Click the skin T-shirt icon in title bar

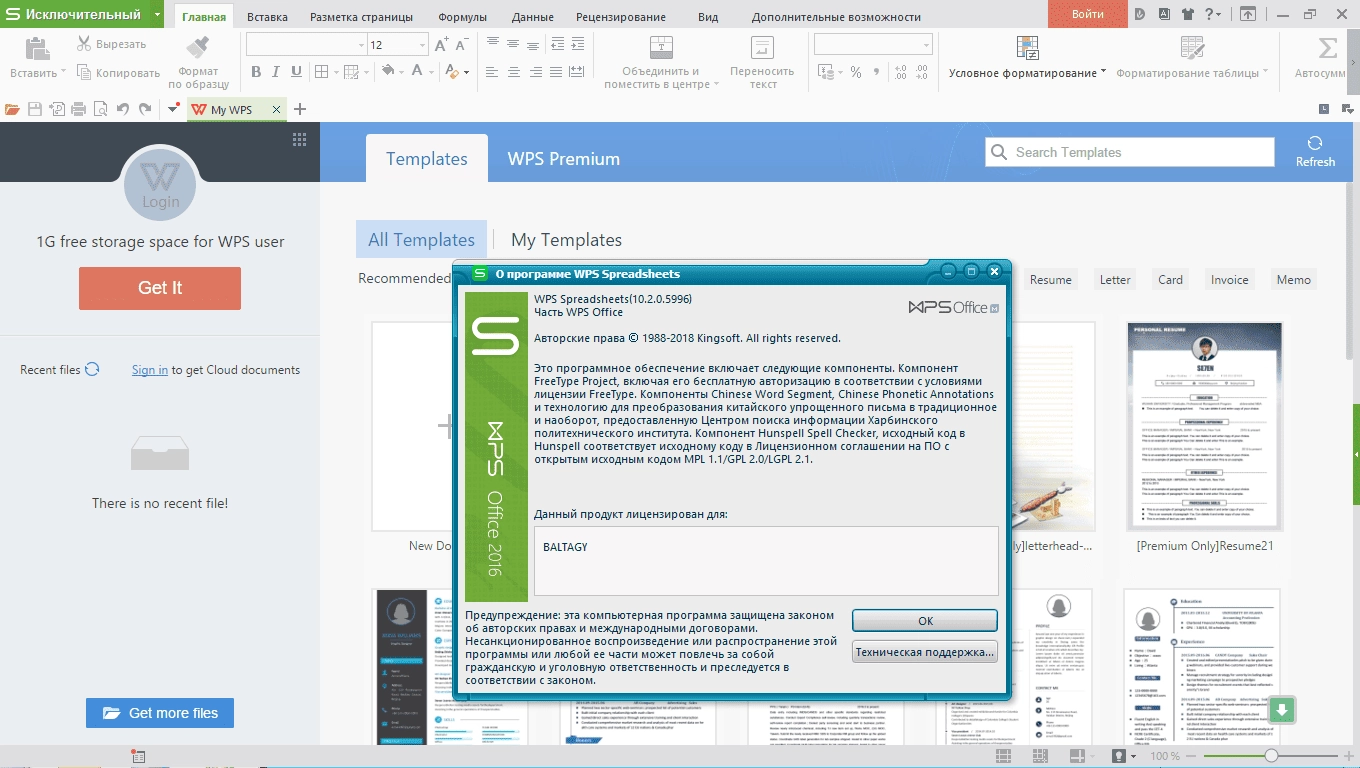coord(1188,14)
